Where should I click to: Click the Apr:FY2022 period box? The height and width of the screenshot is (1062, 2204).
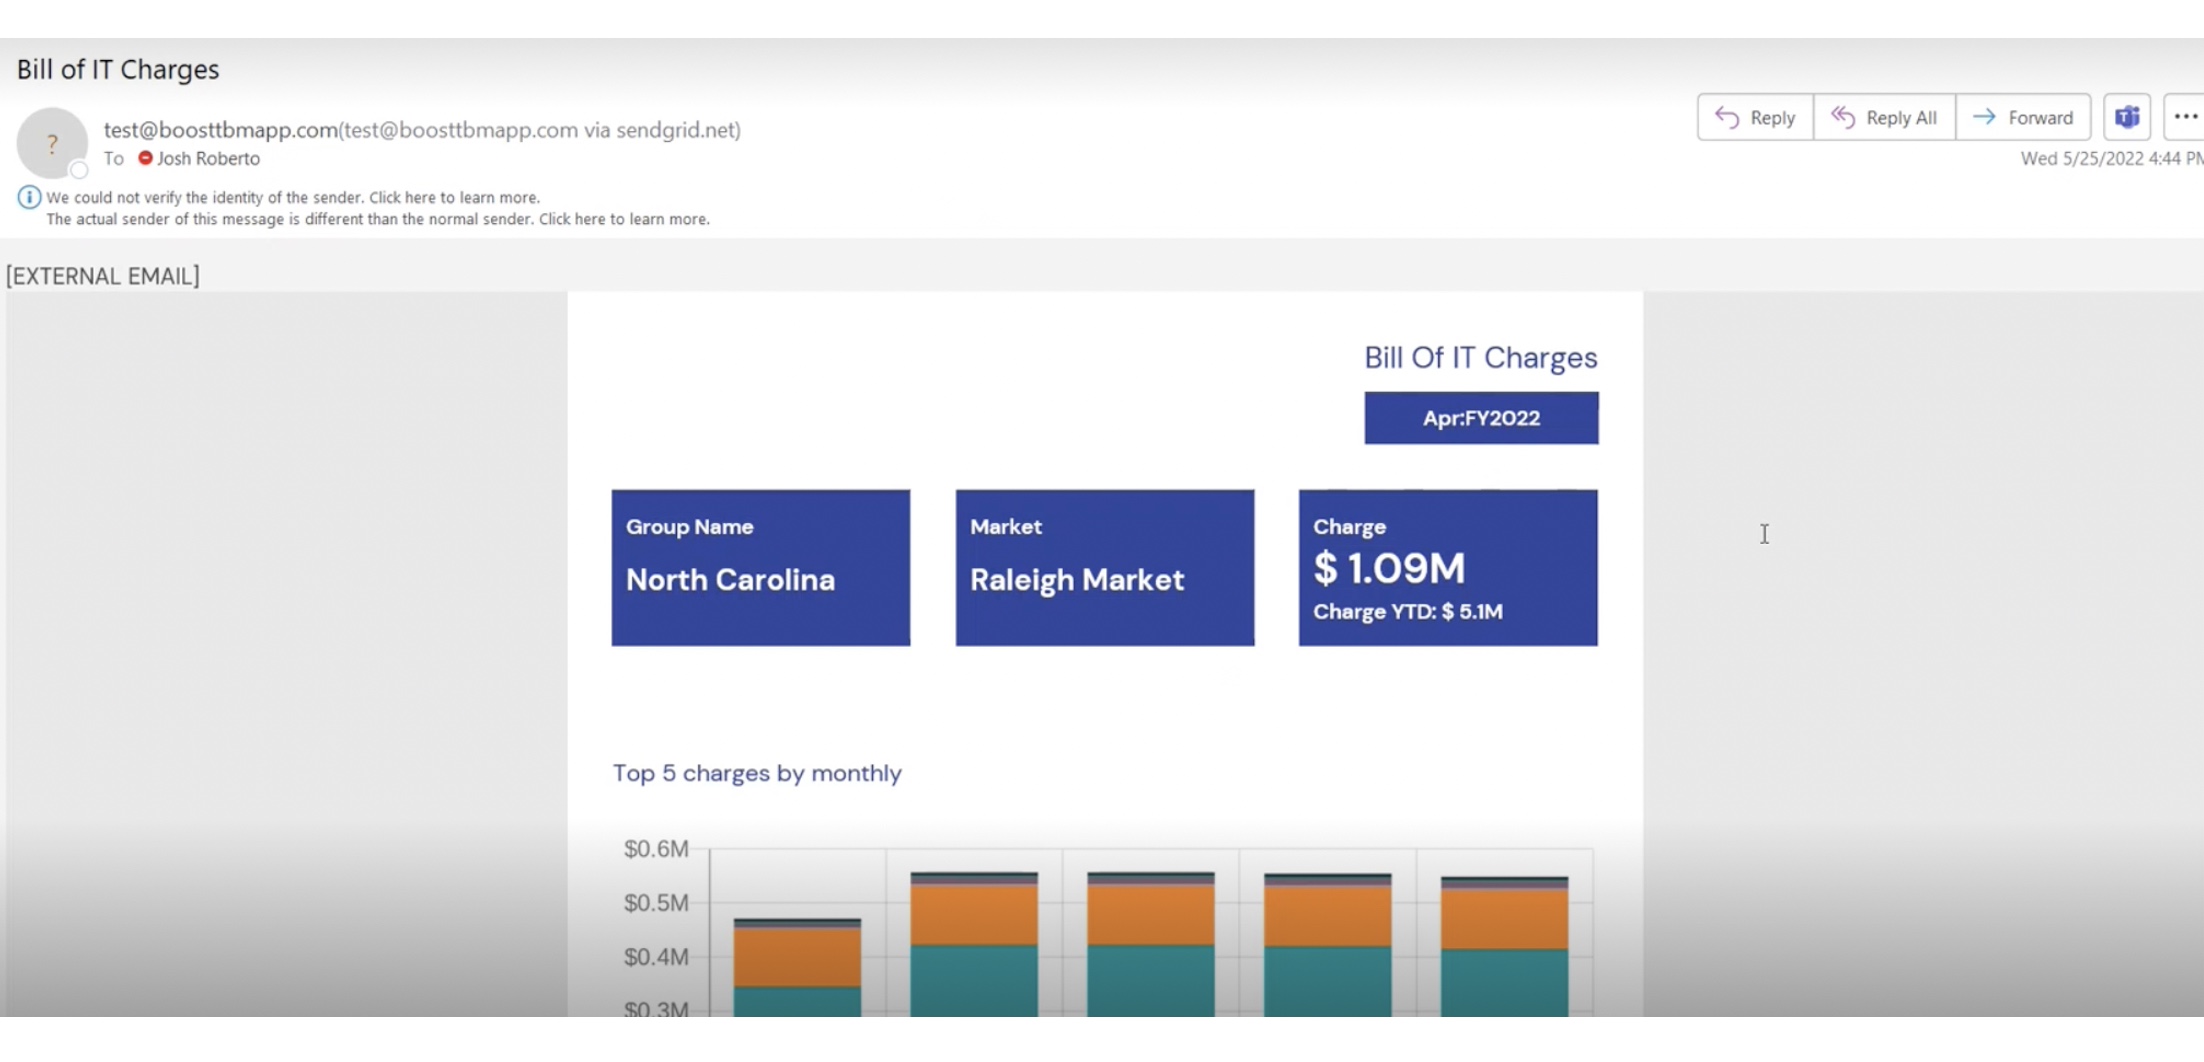click(x=1481, y=418)
